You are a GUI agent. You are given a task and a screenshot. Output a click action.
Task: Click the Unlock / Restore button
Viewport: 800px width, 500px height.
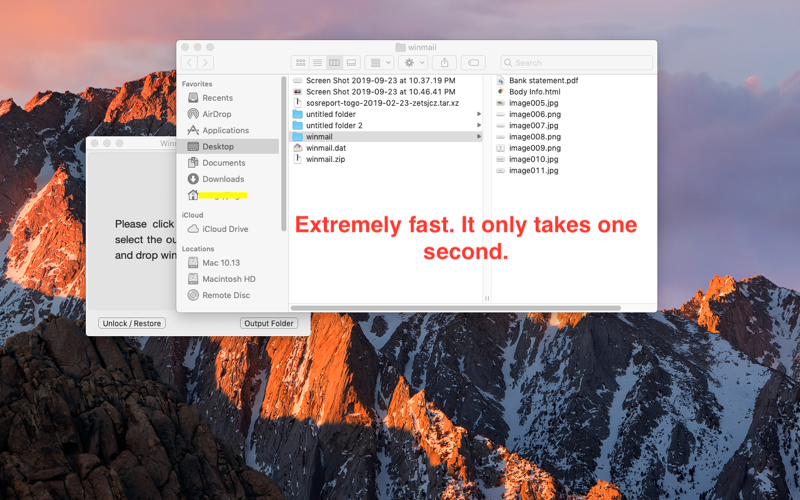(132, 323)
